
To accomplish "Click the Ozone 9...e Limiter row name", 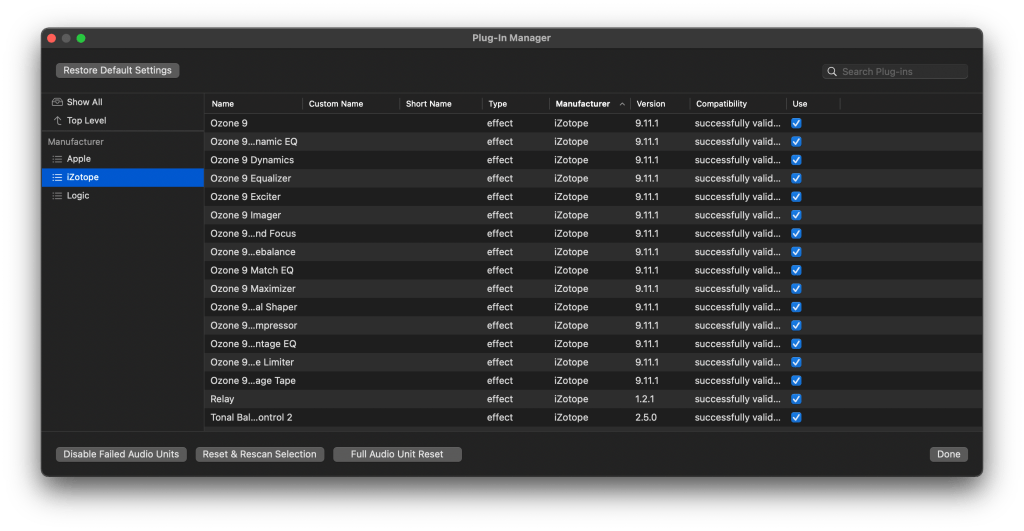I will [x=252, y=362].
